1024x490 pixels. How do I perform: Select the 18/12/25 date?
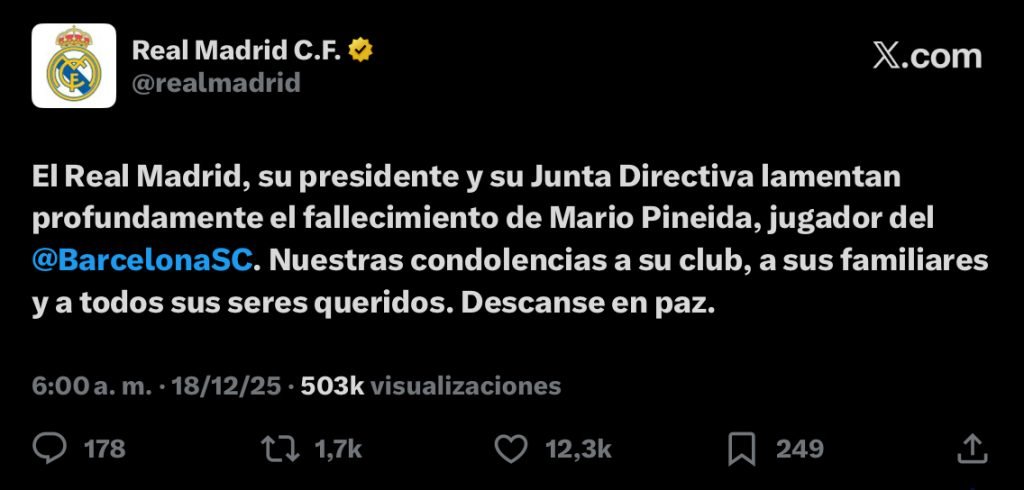pyautogui.click(x=226, y=386)
